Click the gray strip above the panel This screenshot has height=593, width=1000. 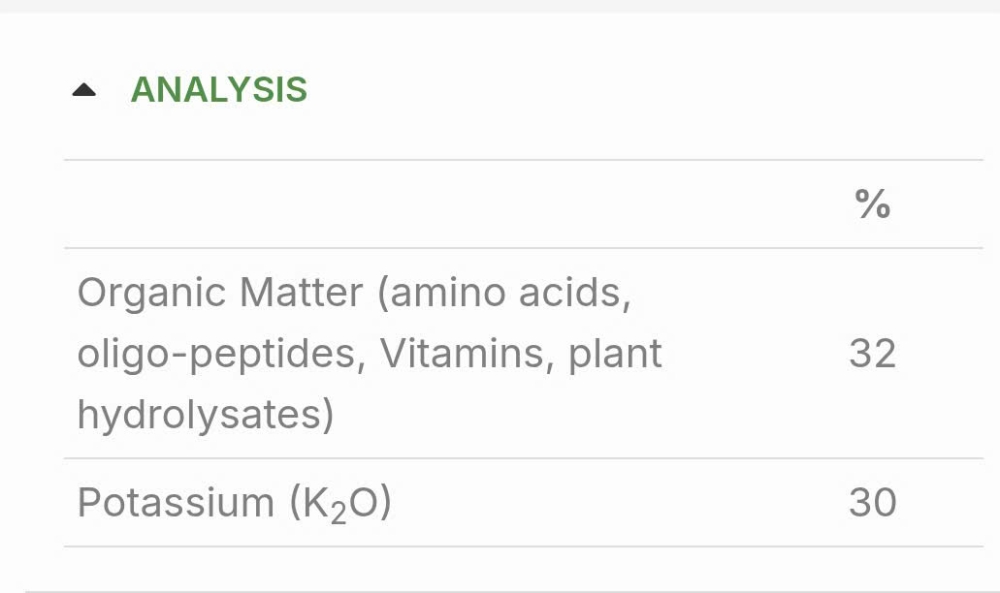(x=500, y=6)
